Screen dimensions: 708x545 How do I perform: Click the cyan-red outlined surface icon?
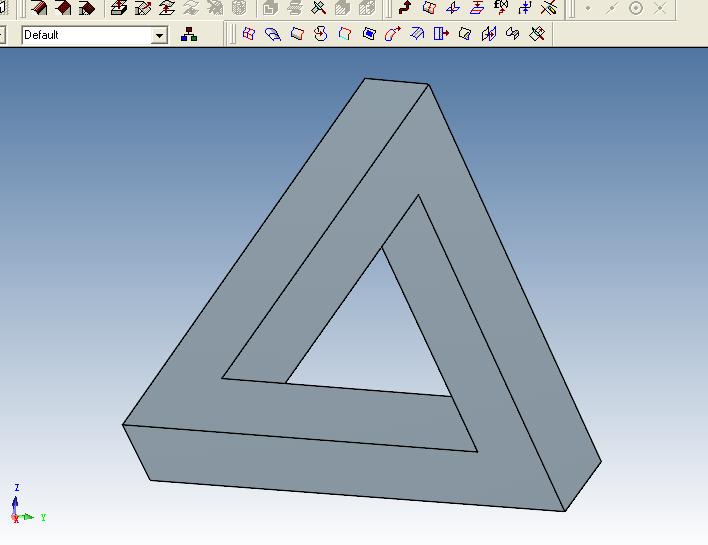tap(345, 34)
